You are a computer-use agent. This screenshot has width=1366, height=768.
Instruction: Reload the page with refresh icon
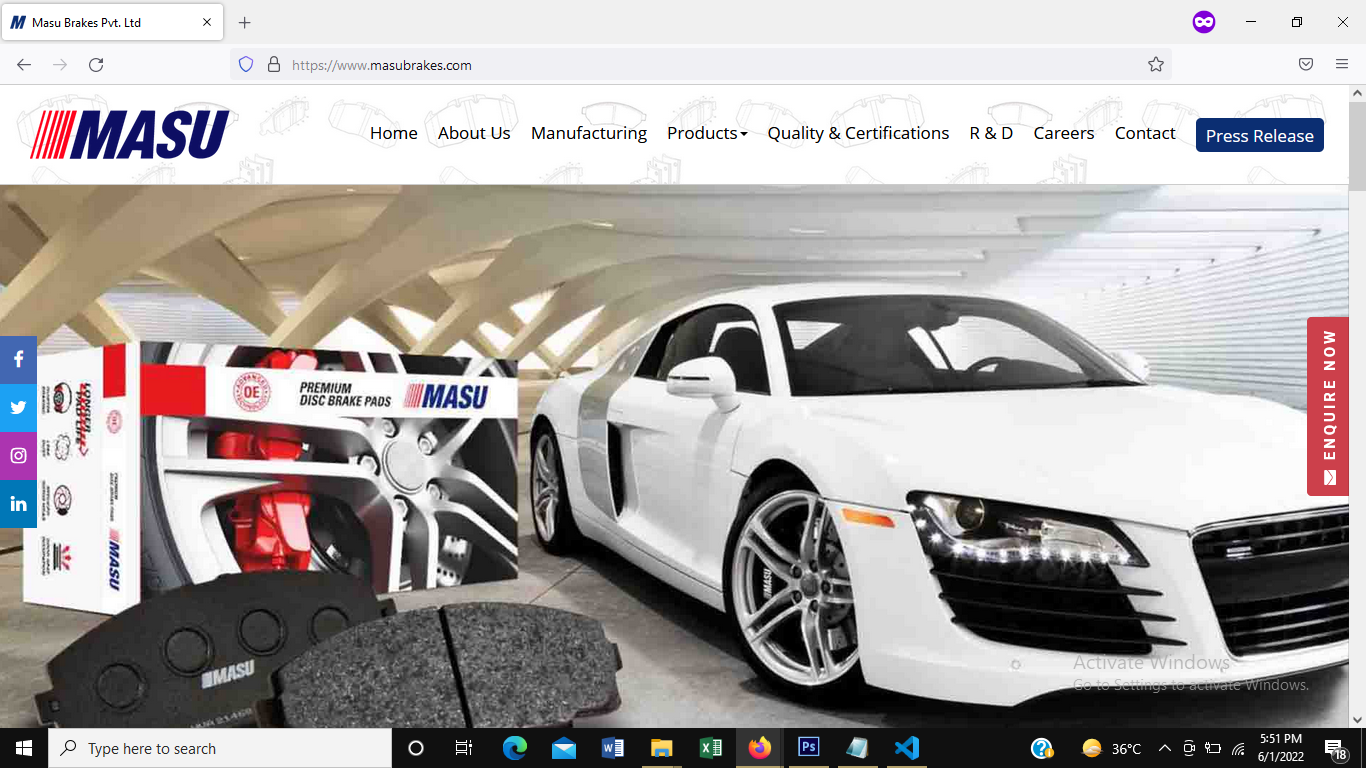point(96,65)
